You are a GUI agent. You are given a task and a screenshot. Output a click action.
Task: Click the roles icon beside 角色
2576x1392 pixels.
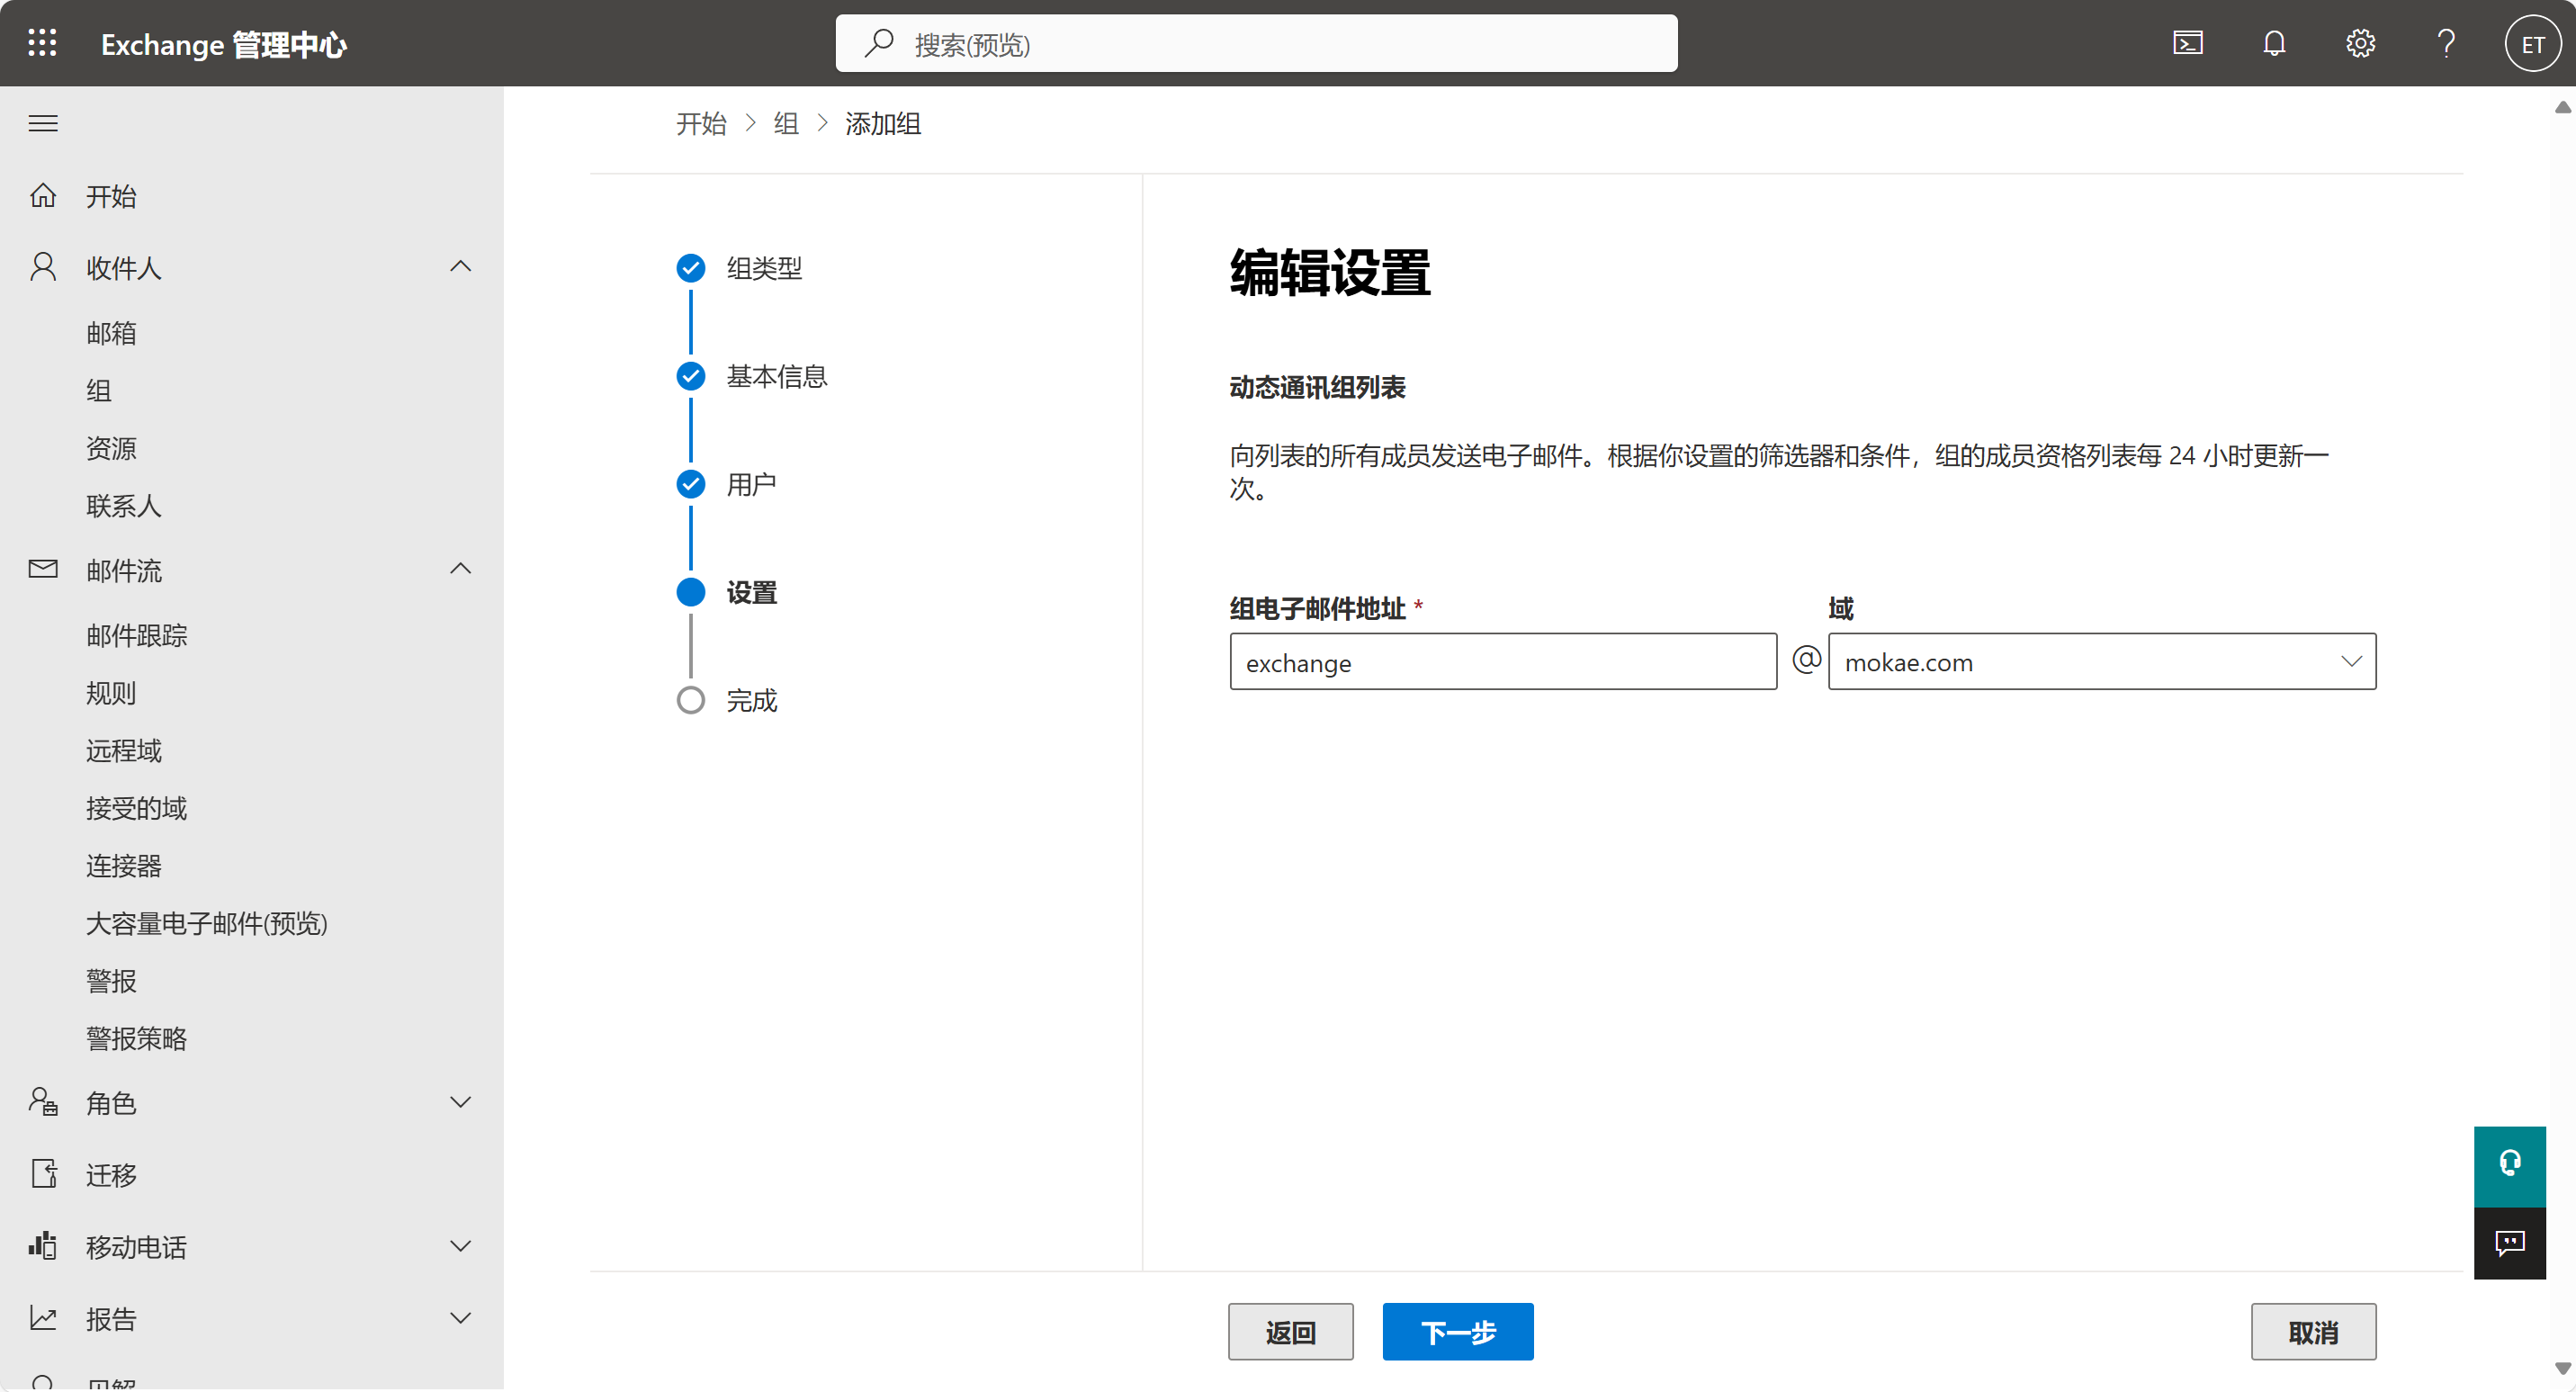43,1102
